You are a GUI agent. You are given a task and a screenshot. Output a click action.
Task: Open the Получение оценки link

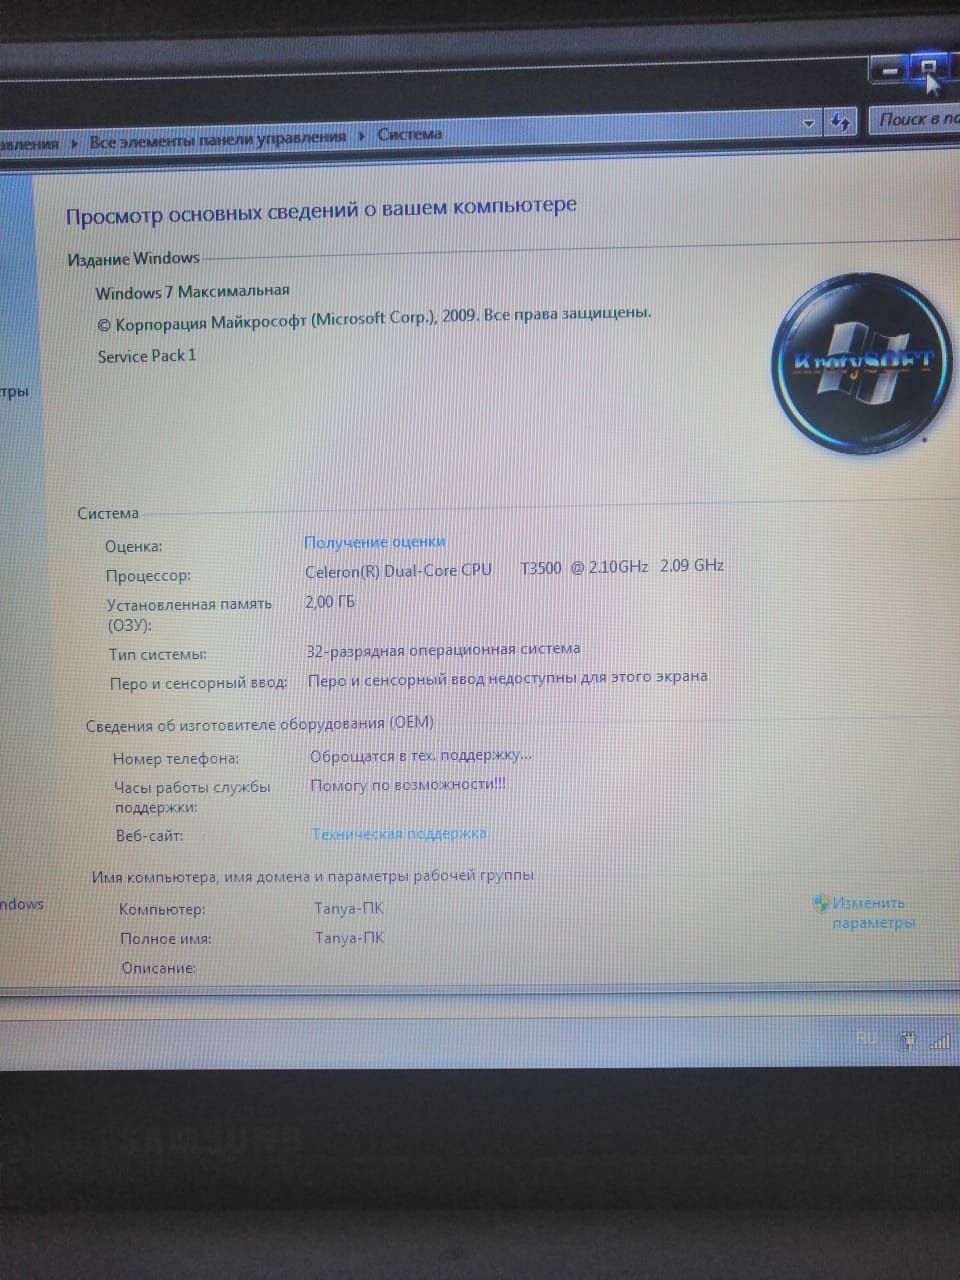[374, 541]
